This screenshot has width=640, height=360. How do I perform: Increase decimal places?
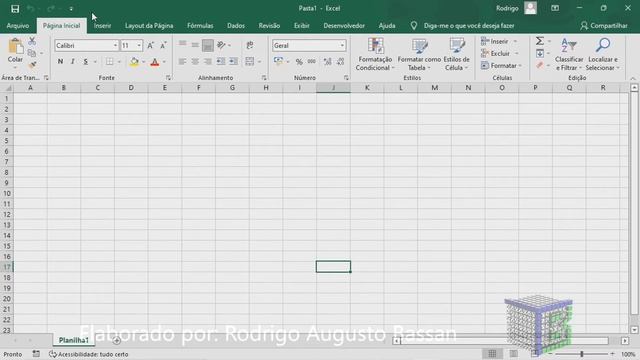click(x=327, y=62)
